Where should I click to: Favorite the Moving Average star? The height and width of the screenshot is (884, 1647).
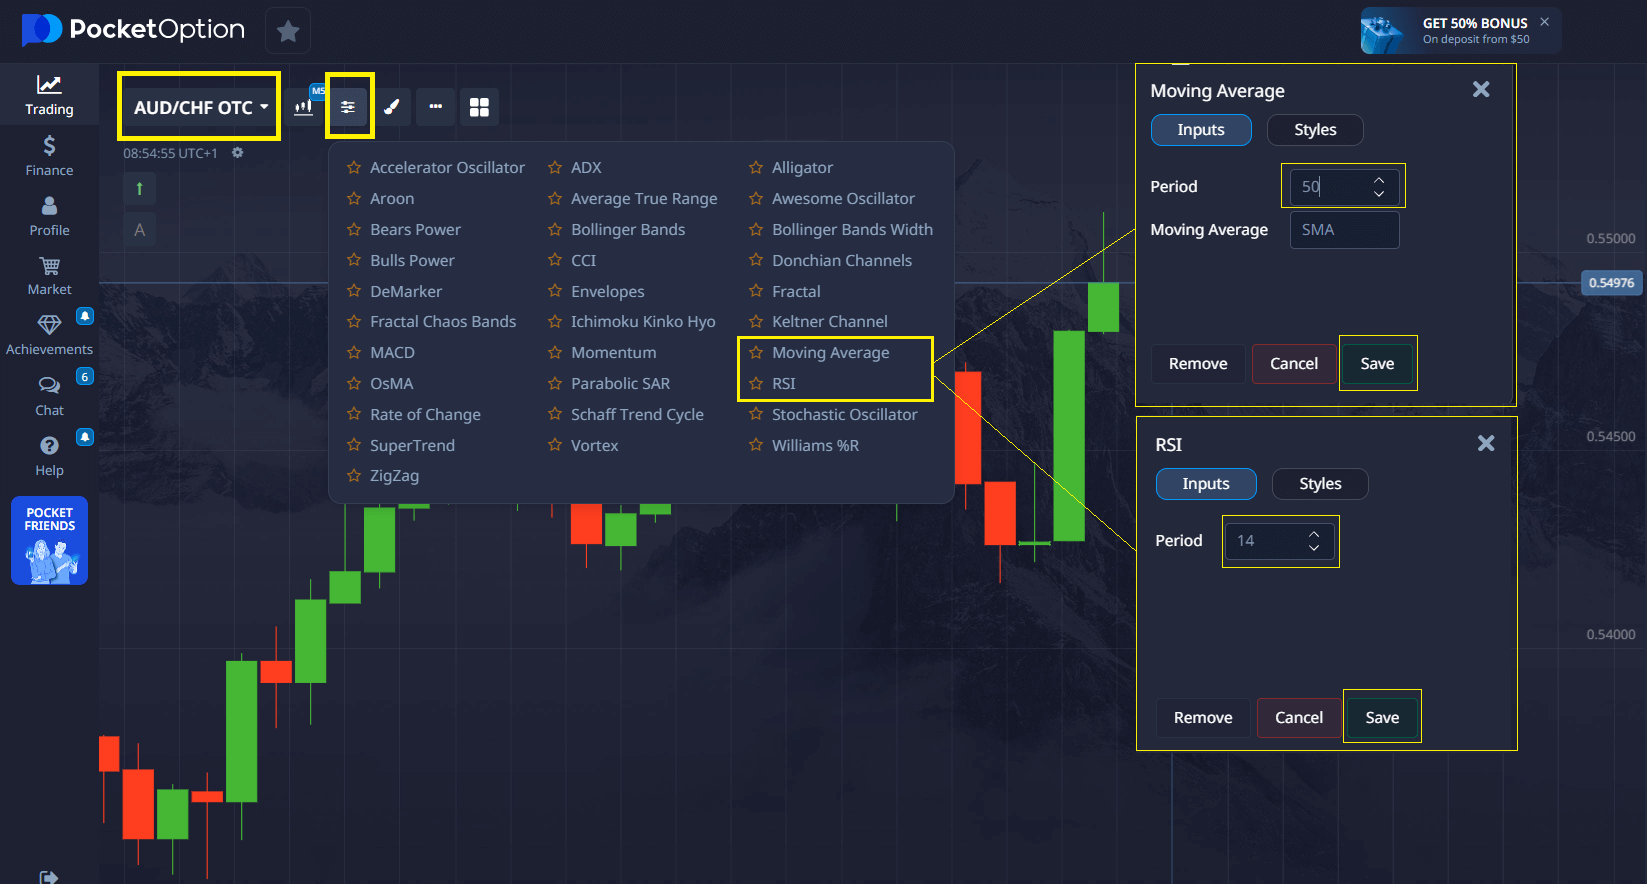pyautogui.click(x=756, y=353)
